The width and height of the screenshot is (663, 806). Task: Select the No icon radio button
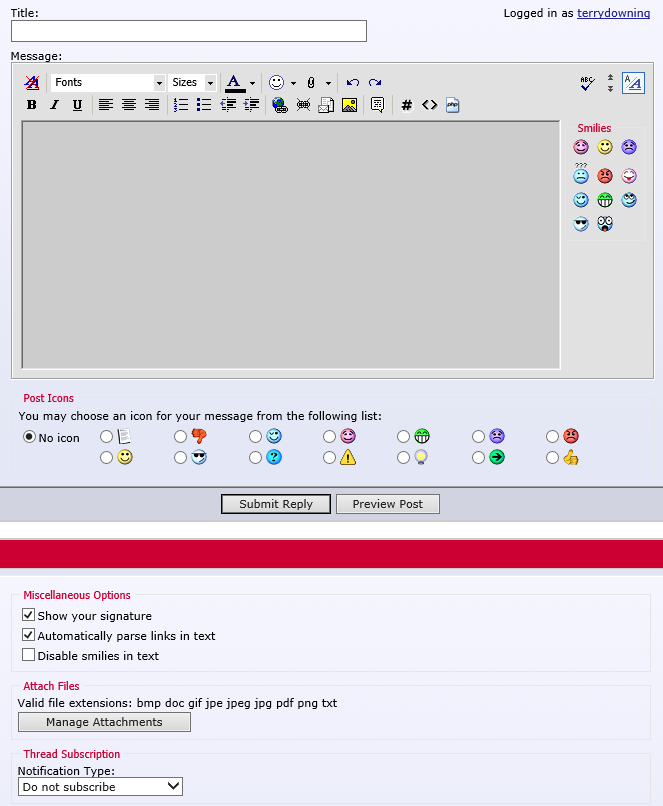29,437
